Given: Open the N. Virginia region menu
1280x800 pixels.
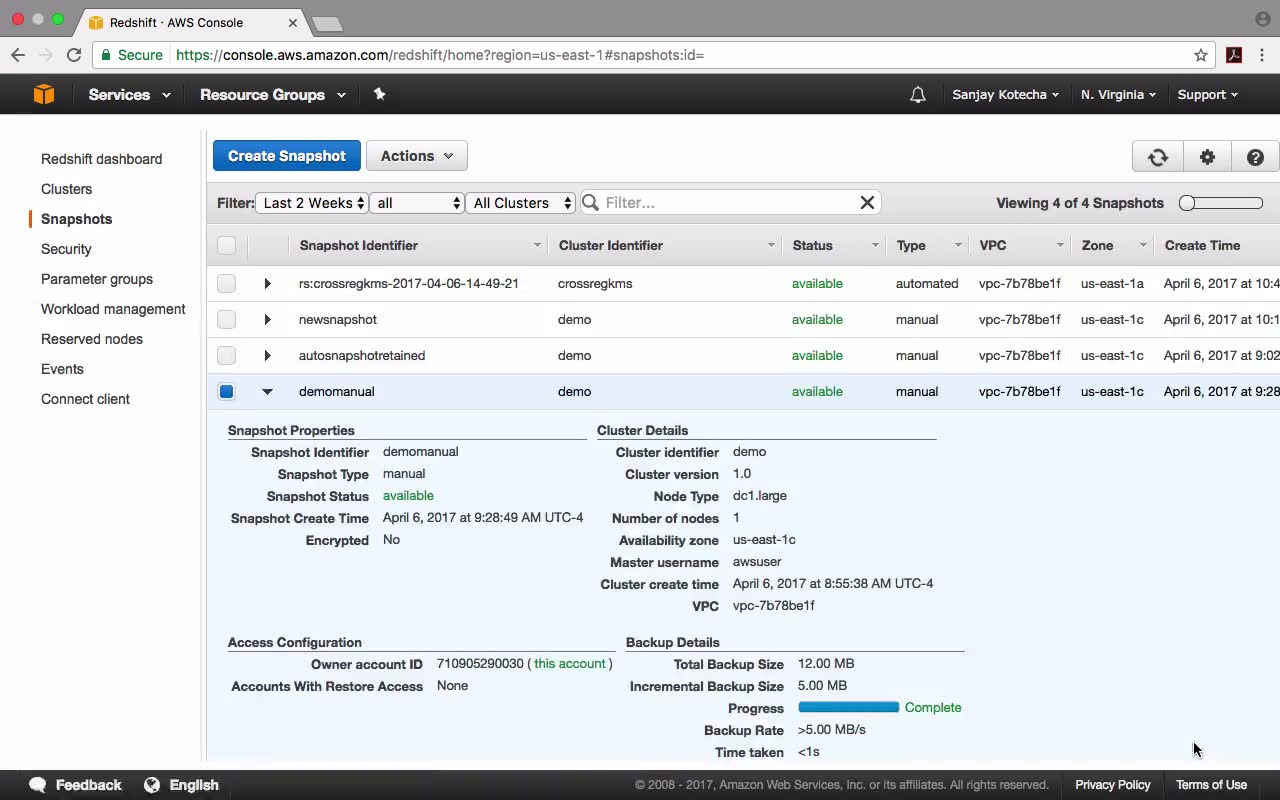Looking at the screenshot, I should [1118, 95].
